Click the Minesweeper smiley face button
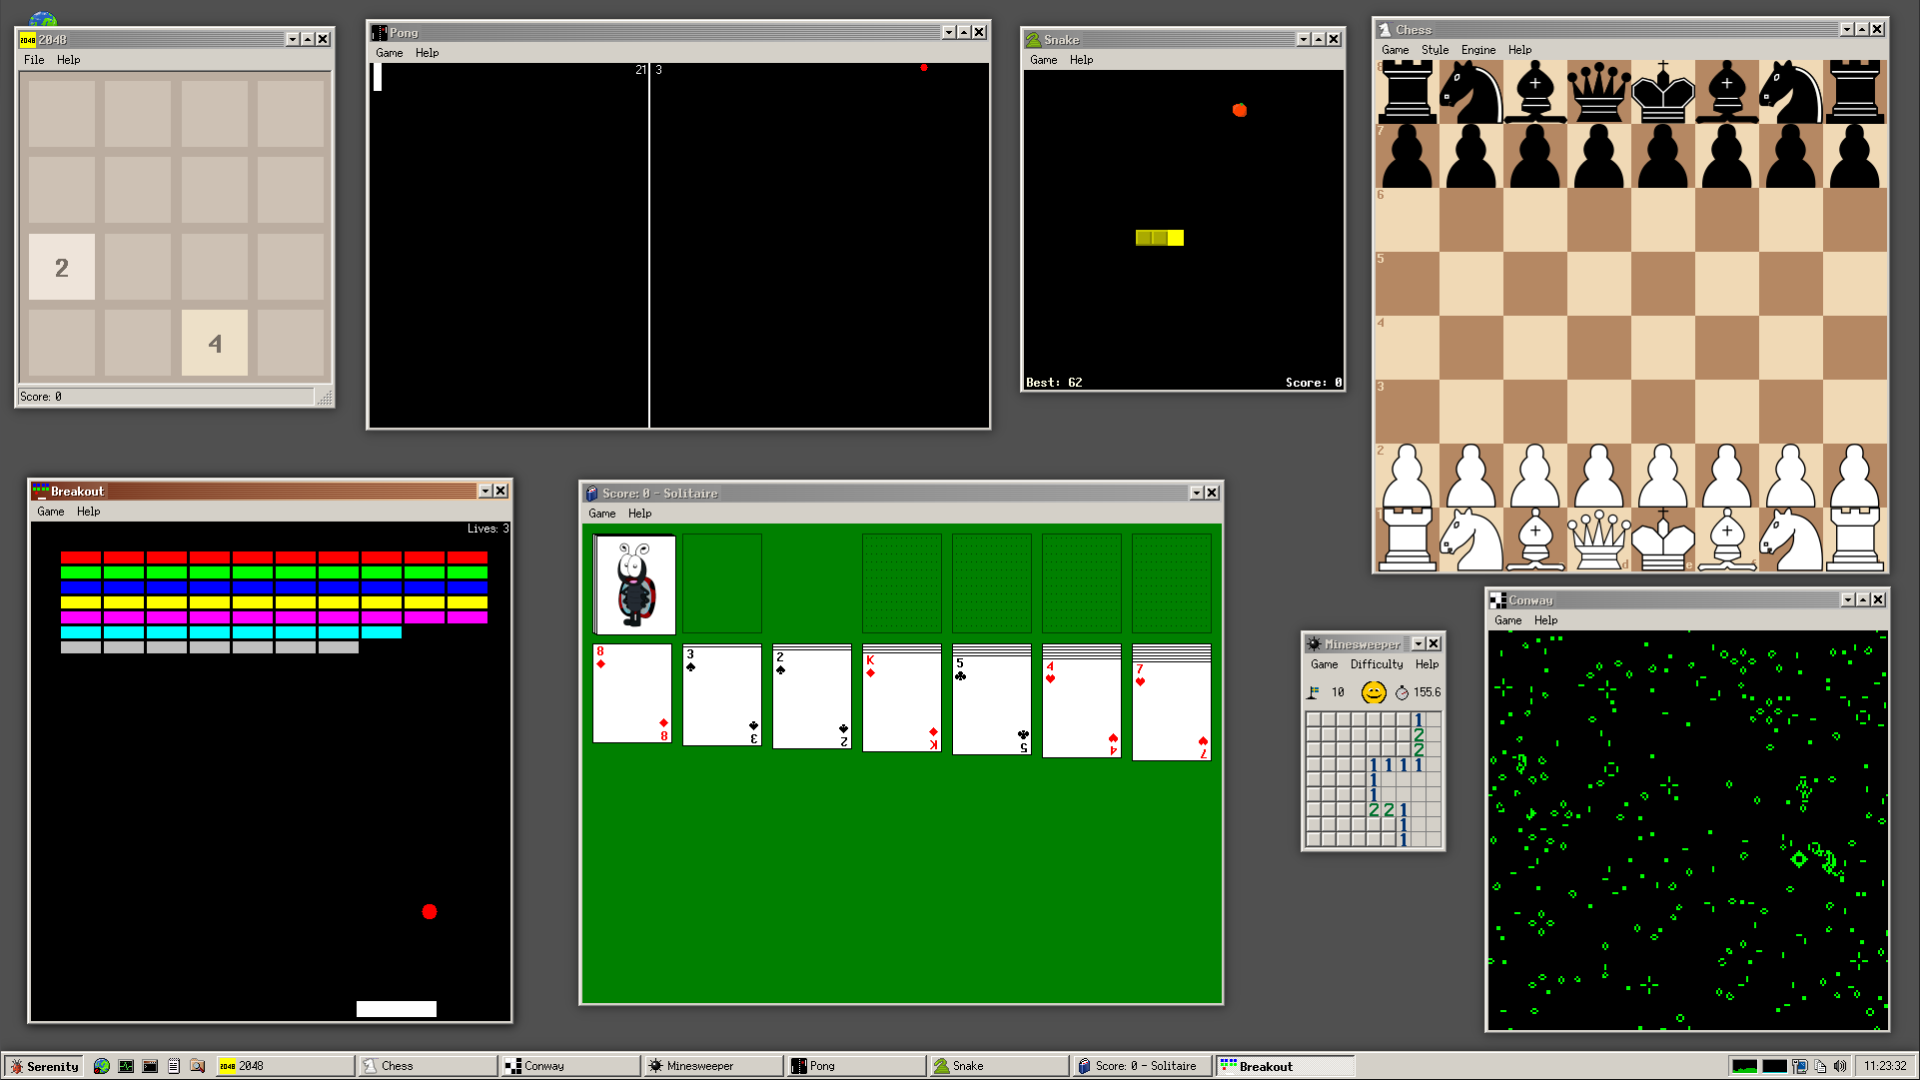 point(1373,692)
